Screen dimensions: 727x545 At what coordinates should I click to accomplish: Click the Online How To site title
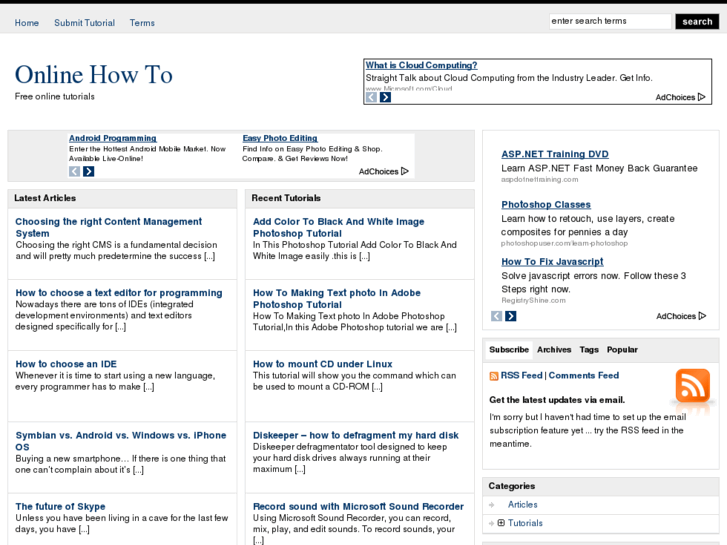pyautogui.click(x=94, y=75)
